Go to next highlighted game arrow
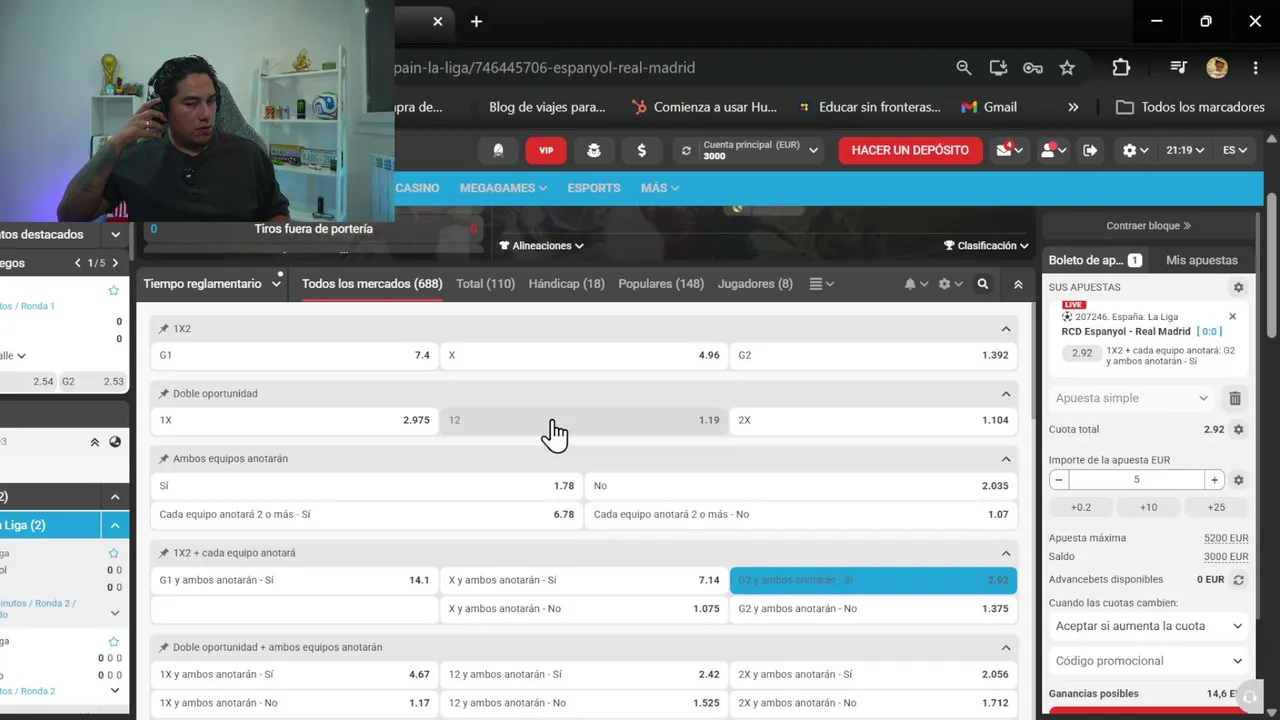The image size is (1280, 720). coord(115,263)
